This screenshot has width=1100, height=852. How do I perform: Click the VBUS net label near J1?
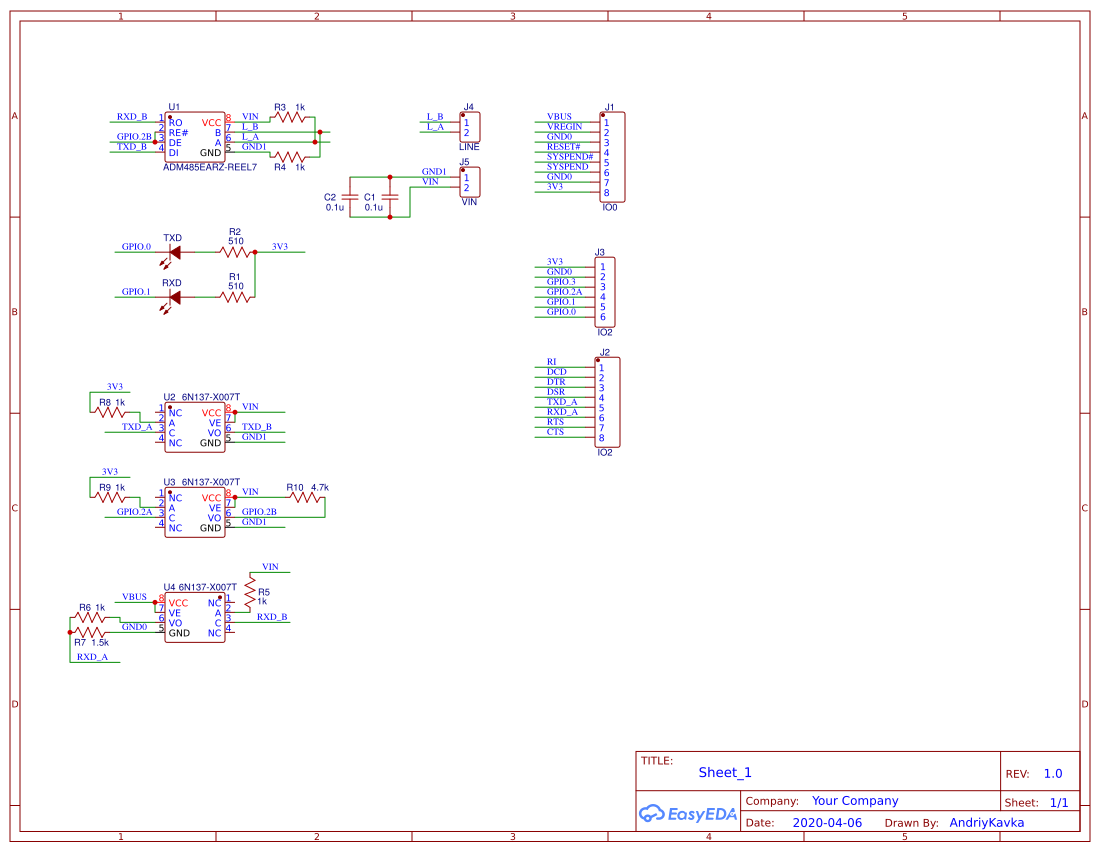(560, 117)
